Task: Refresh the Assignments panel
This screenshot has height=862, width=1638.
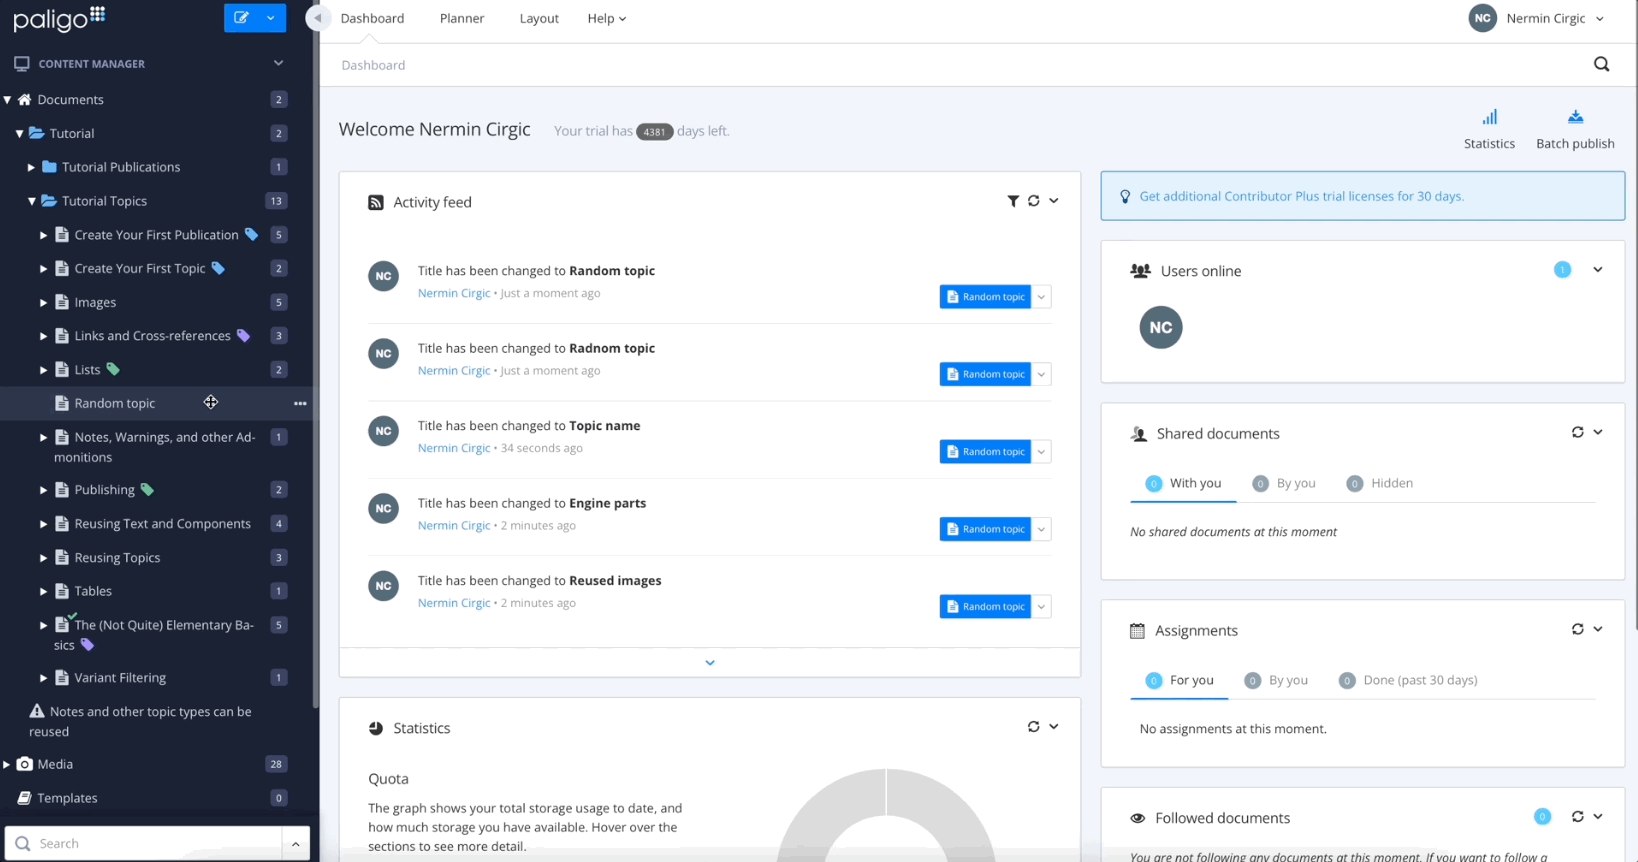Action: 1577,630
